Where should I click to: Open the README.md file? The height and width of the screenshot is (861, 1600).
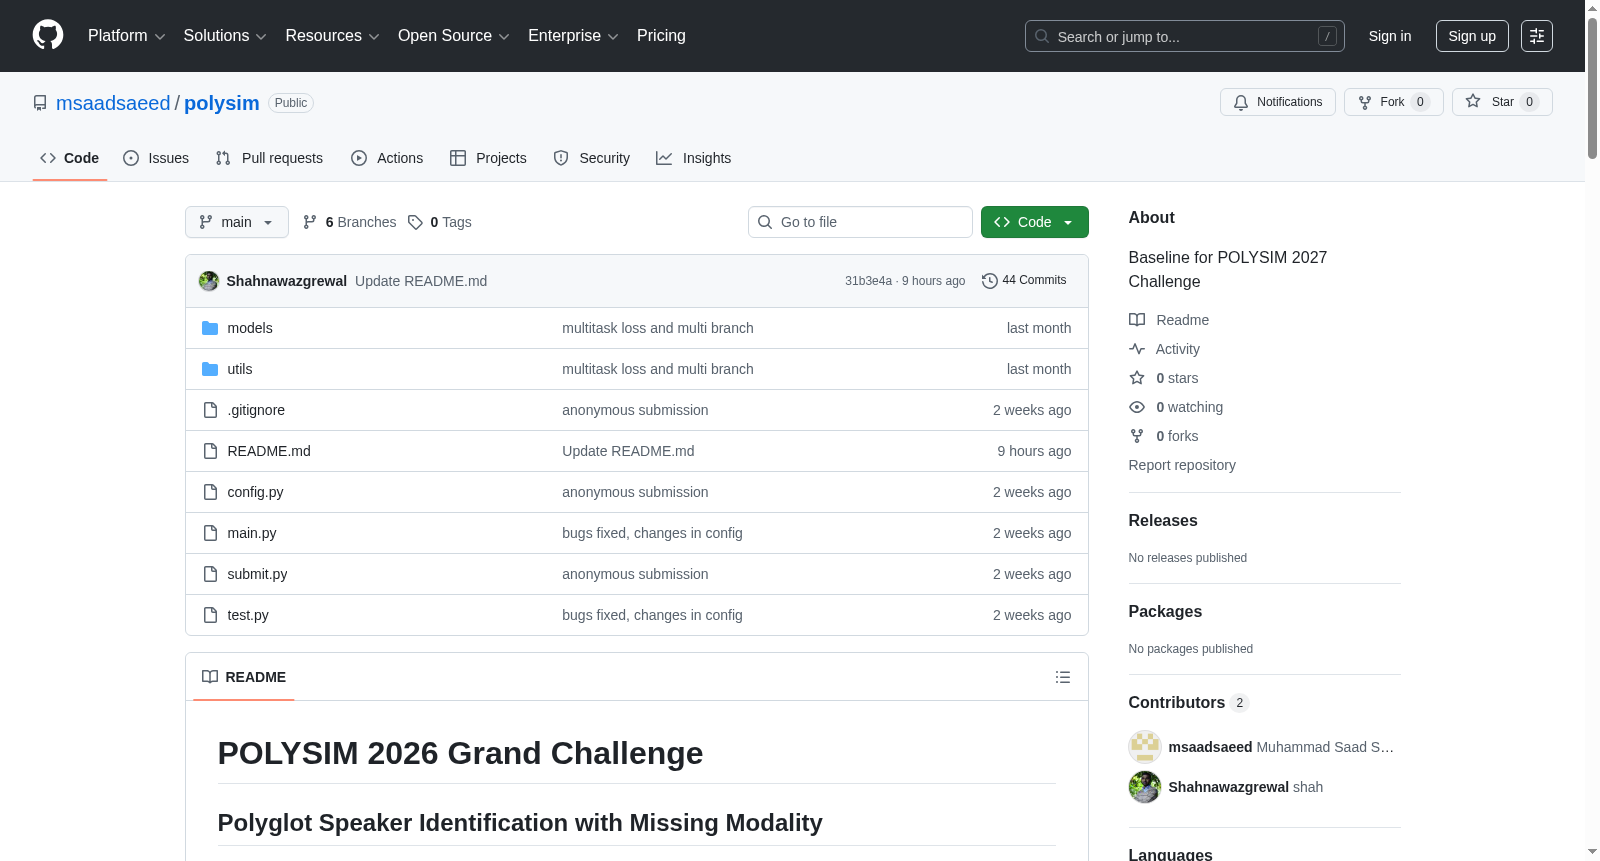click(x=269, y=451)
